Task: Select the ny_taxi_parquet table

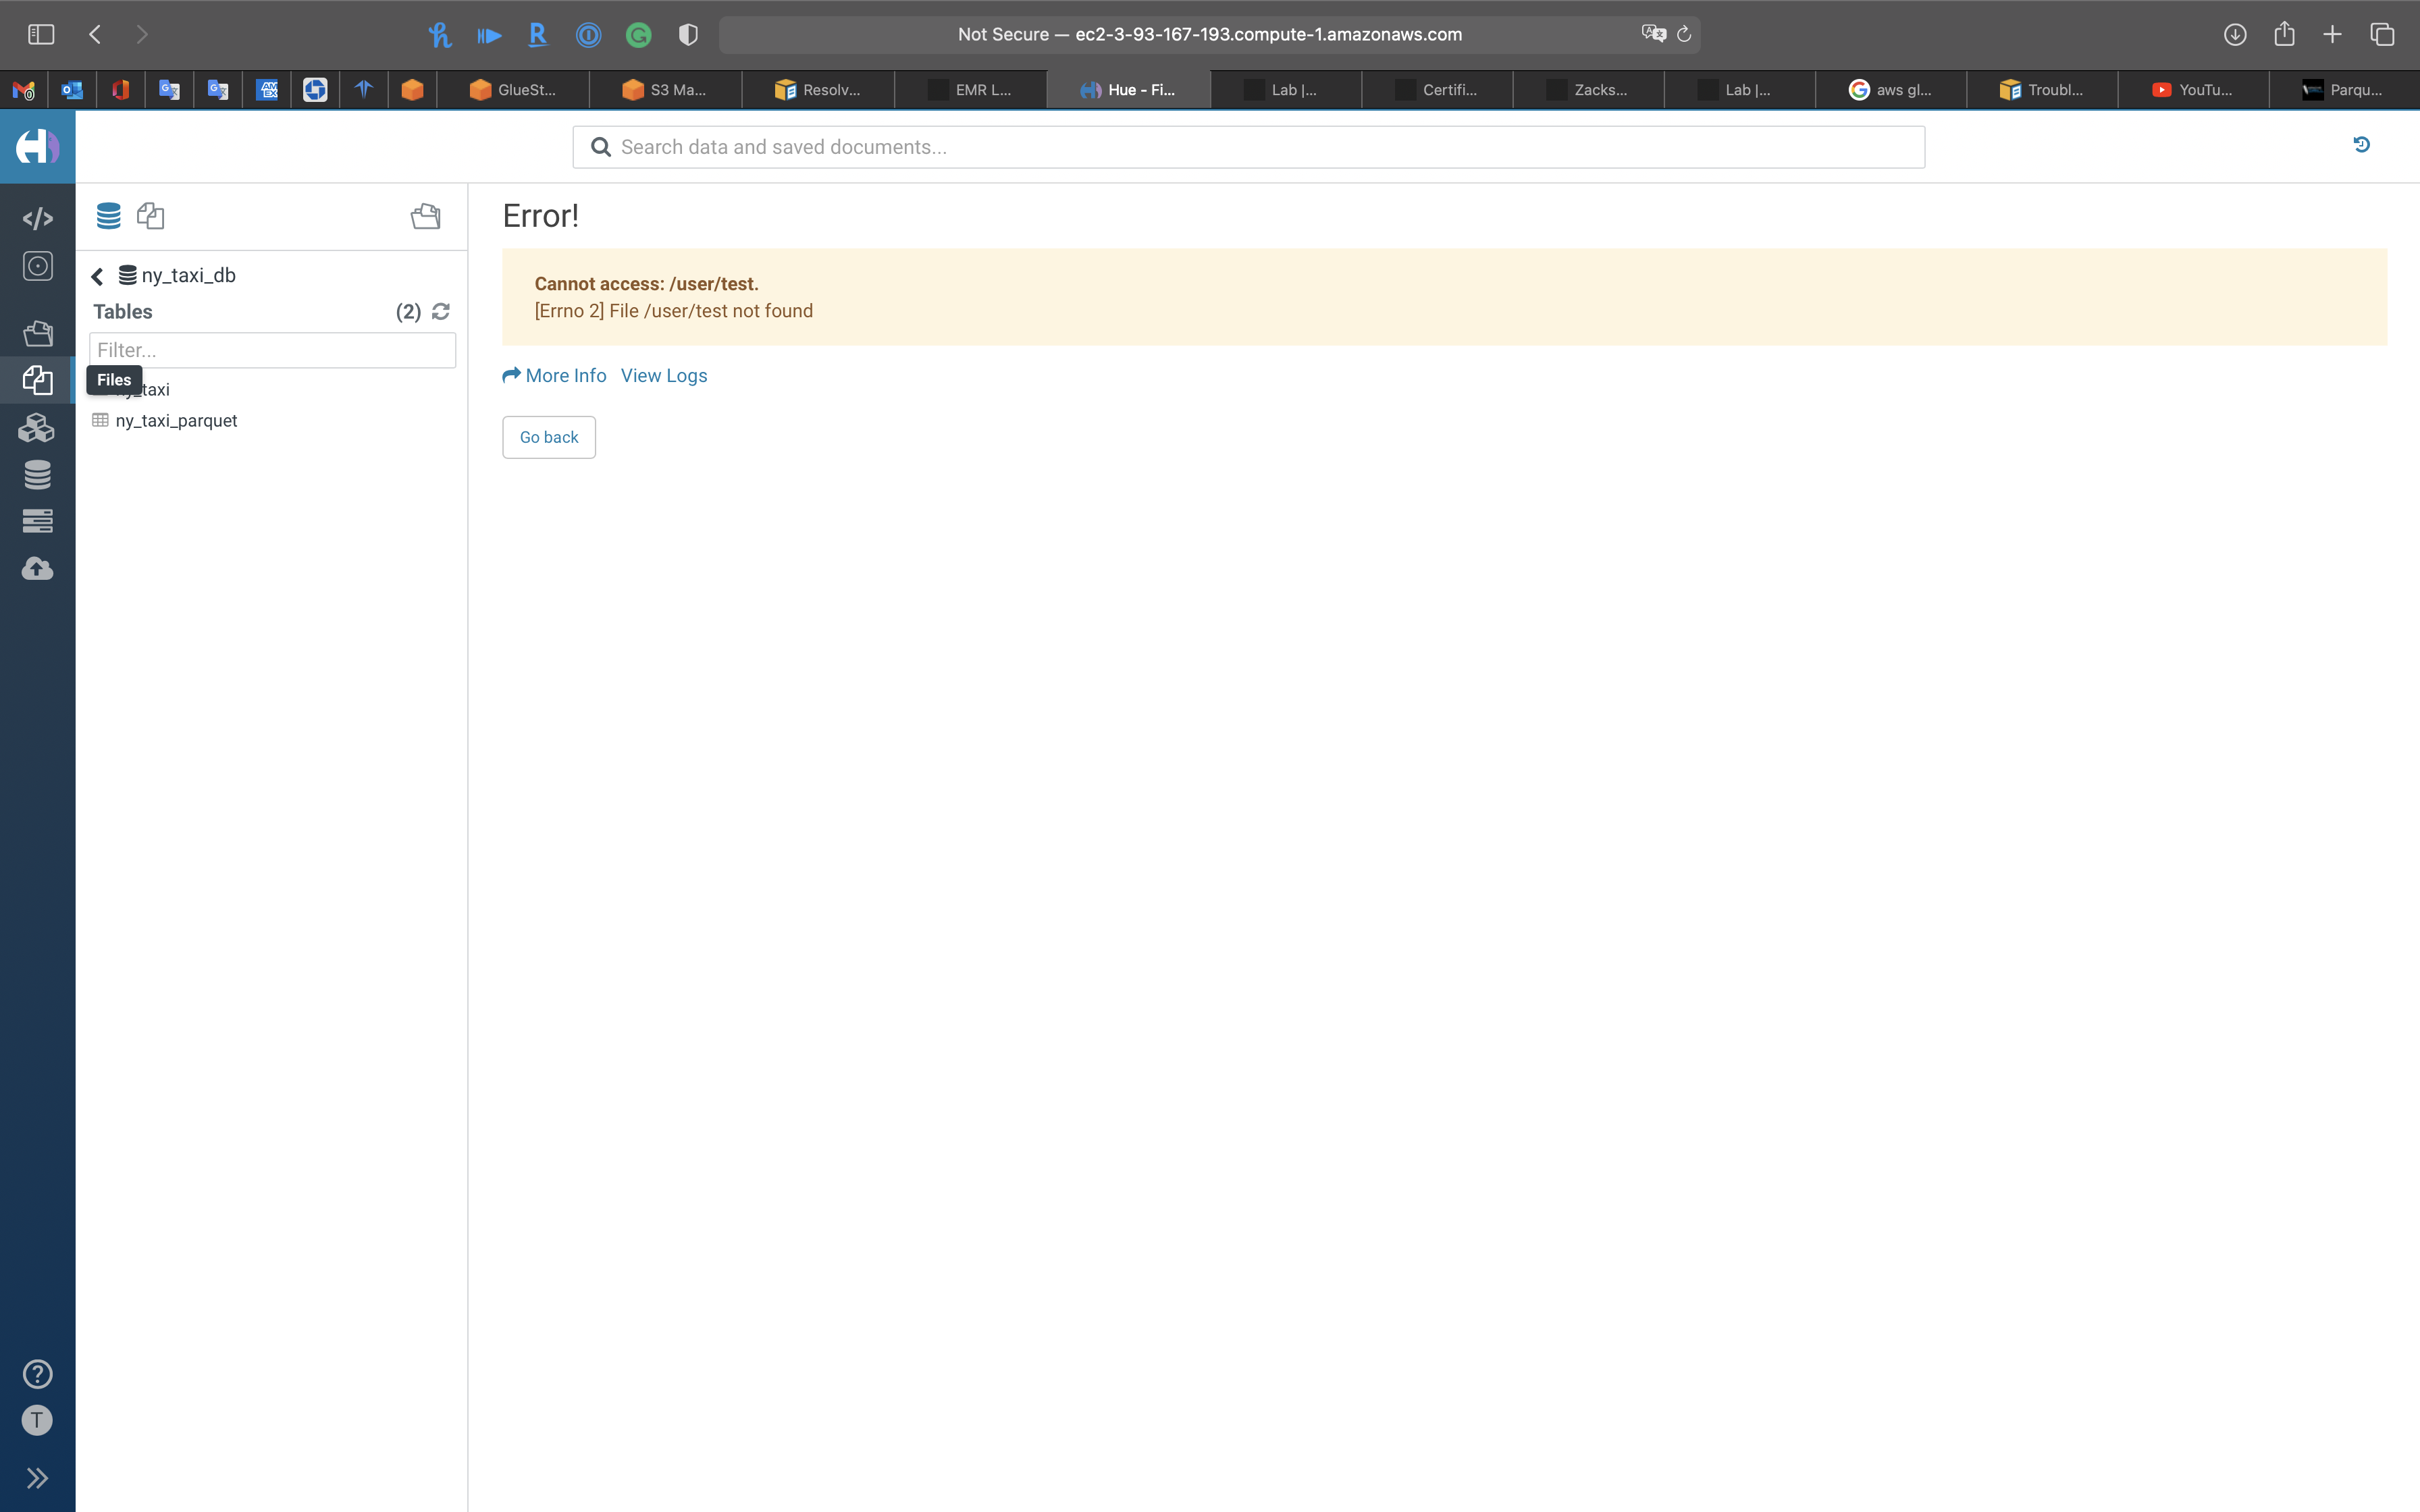Action: 176,421
